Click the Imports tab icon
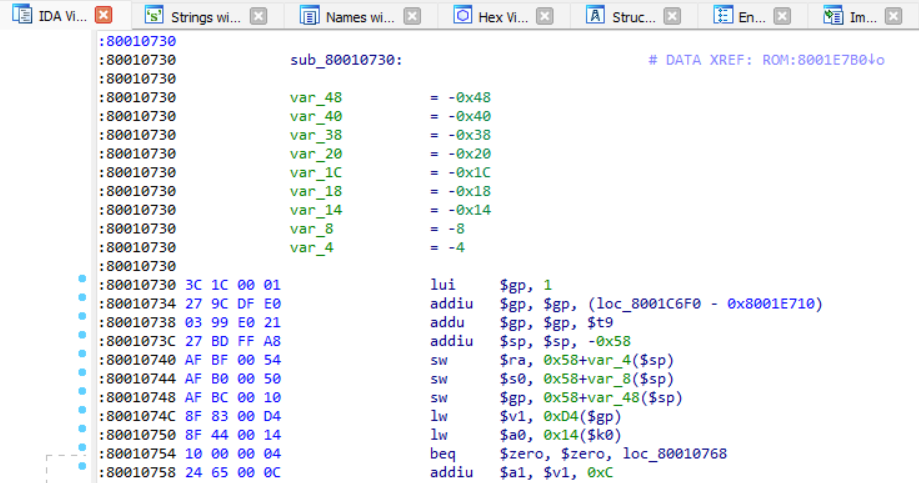This screenshot has height=483, width=919. [x=832, y=16]
